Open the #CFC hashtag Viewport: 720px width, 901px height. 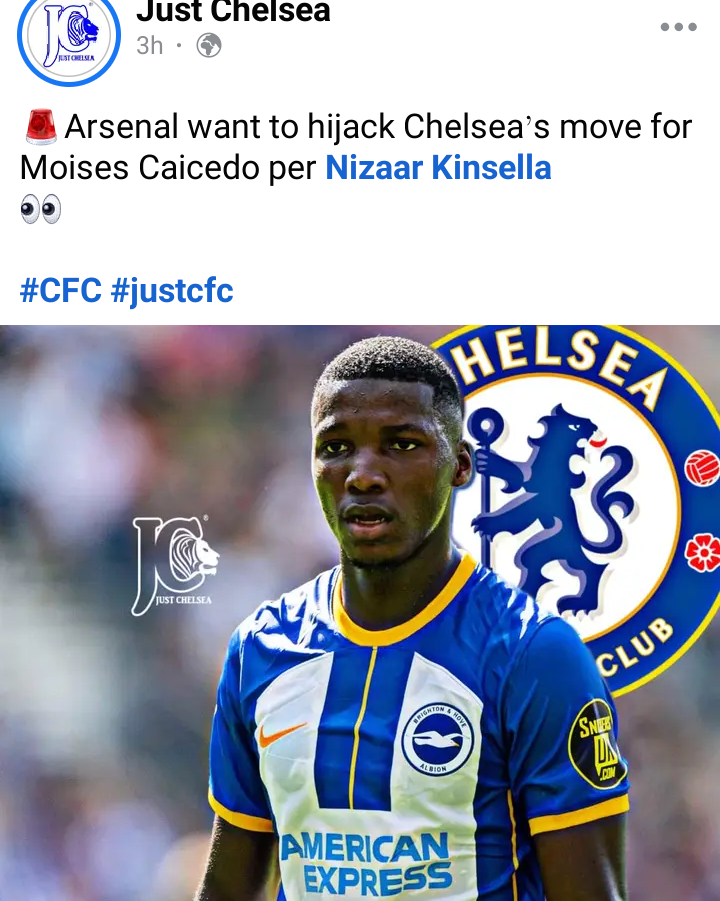coord(61,290)
